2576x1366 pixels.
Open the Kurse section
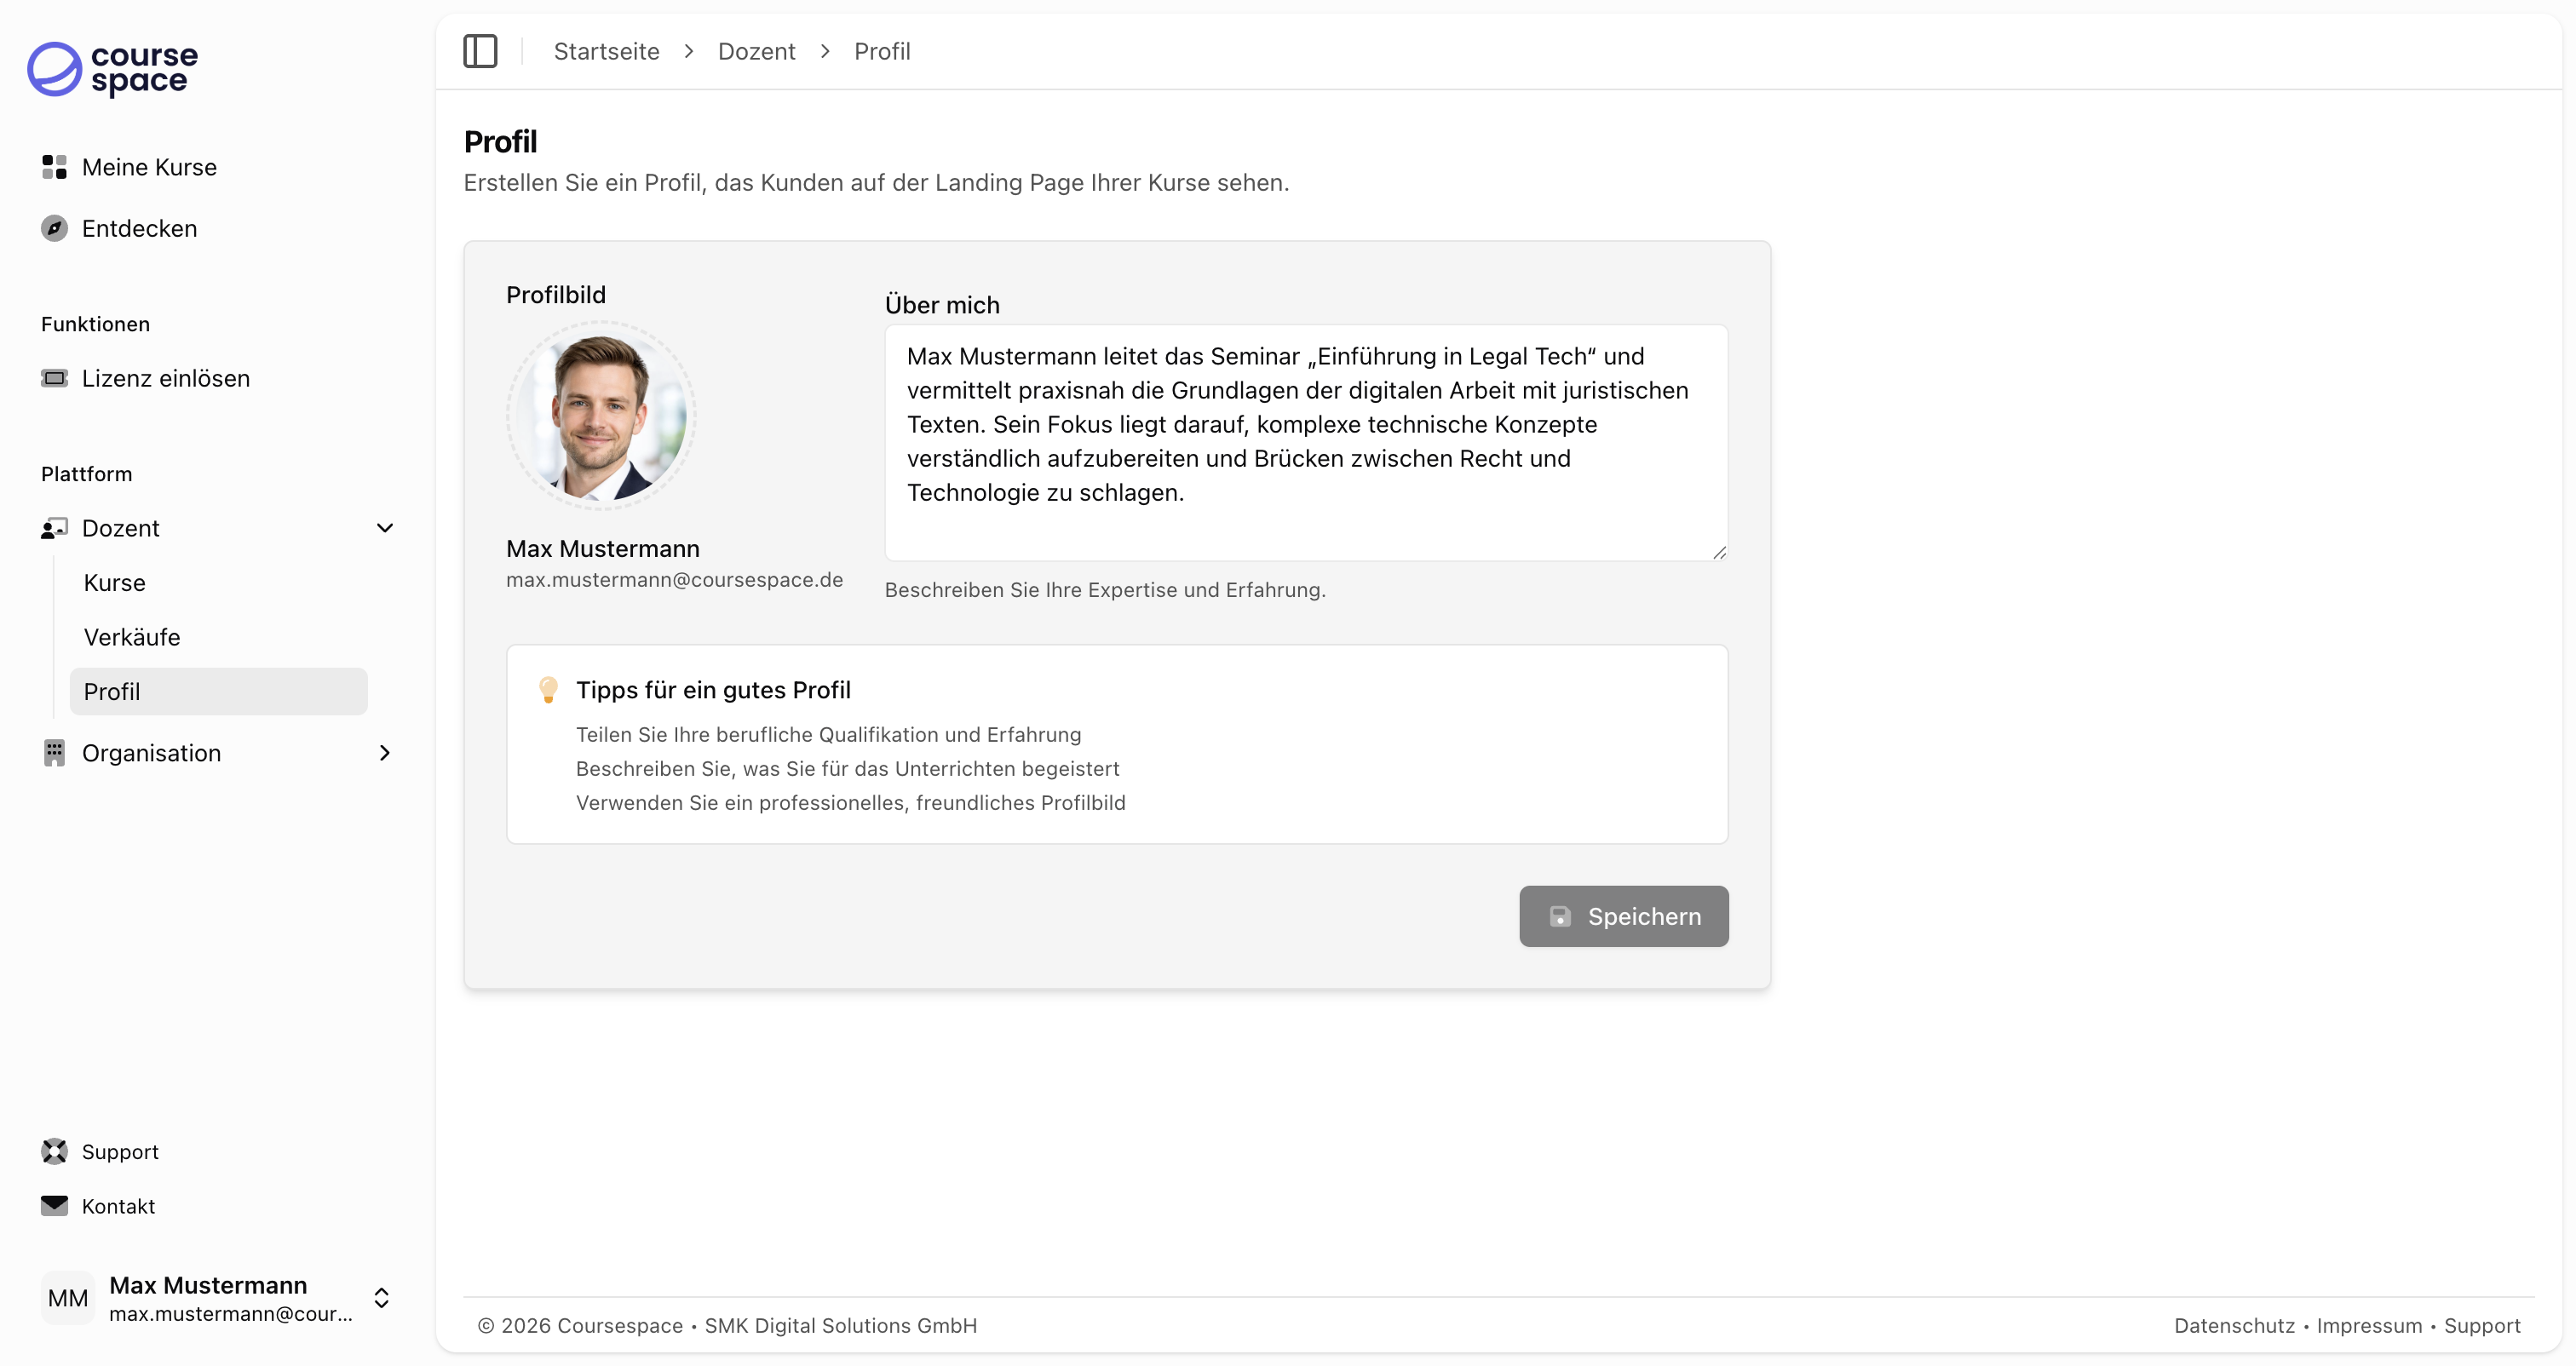(114, 583)
